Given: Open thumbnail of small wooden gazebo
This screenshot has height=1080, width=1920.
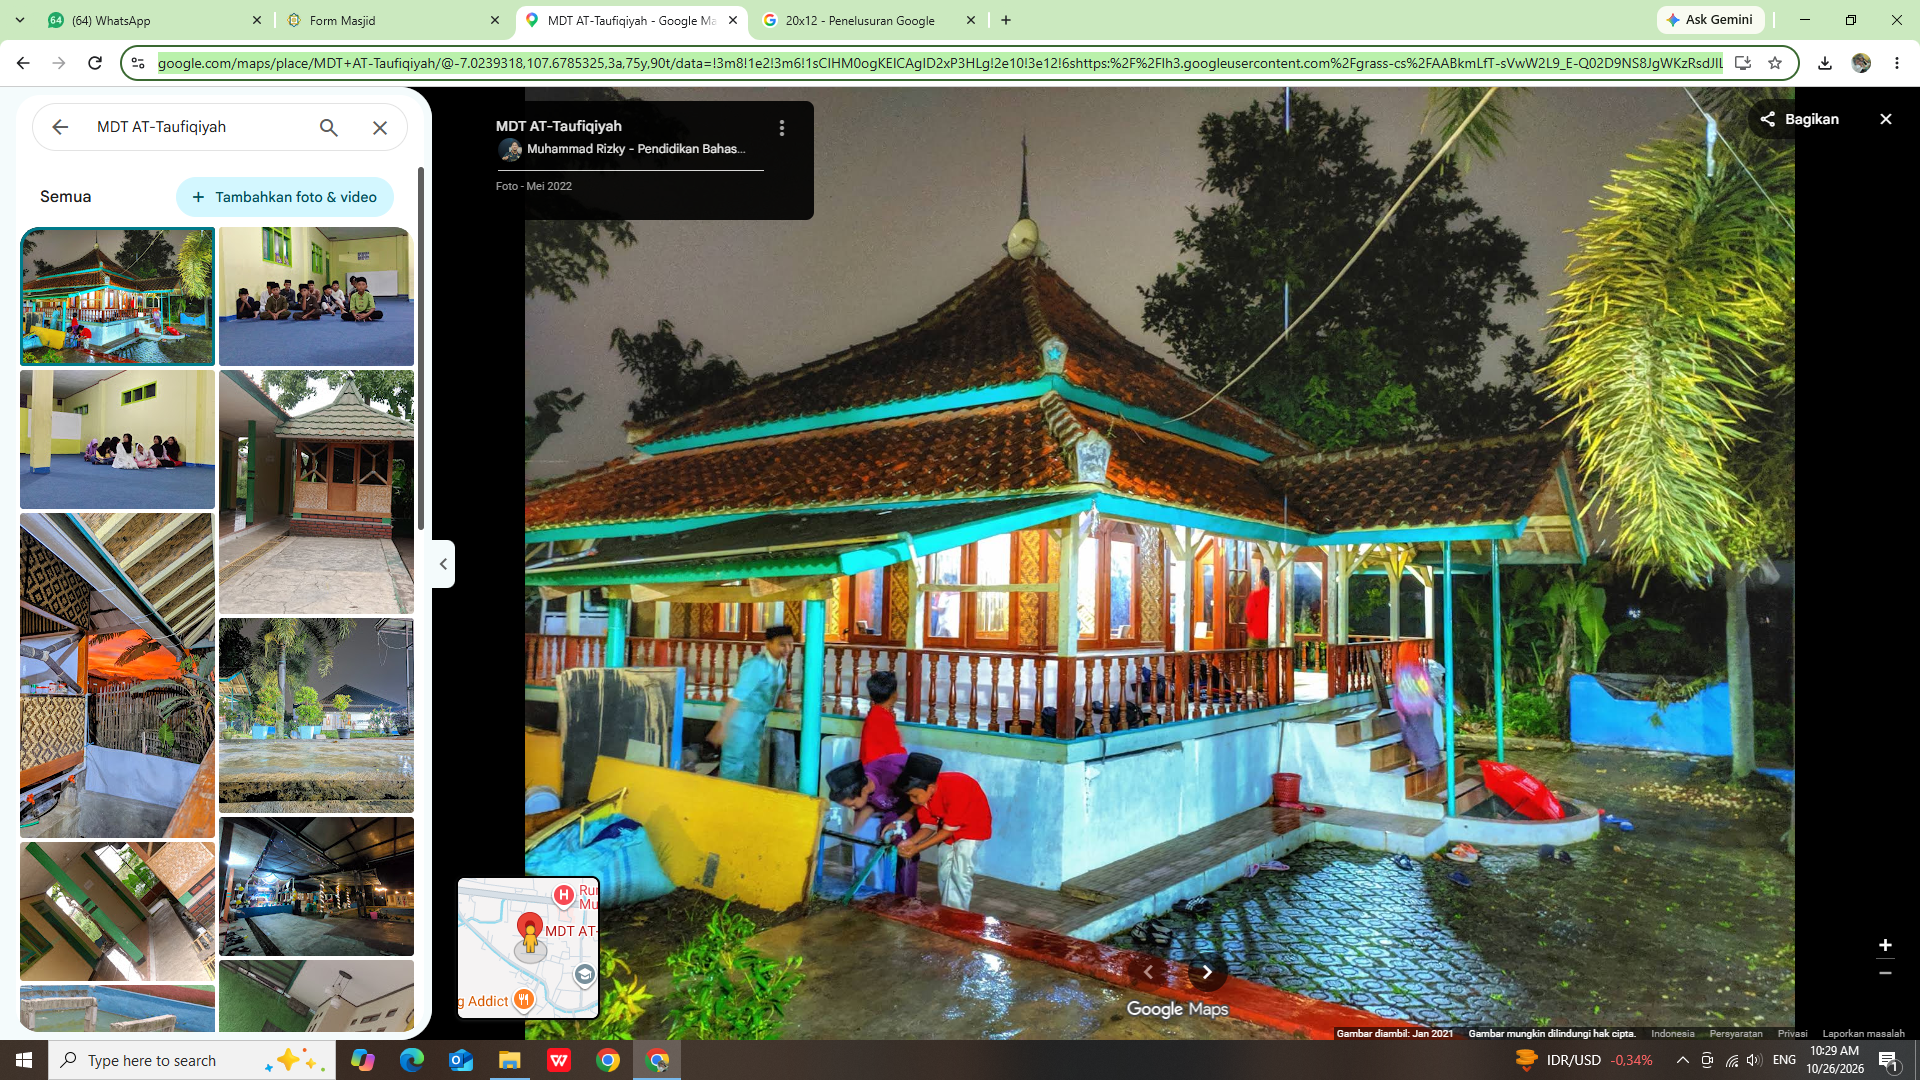Looking at the screenshot, I should pos(316,492).
